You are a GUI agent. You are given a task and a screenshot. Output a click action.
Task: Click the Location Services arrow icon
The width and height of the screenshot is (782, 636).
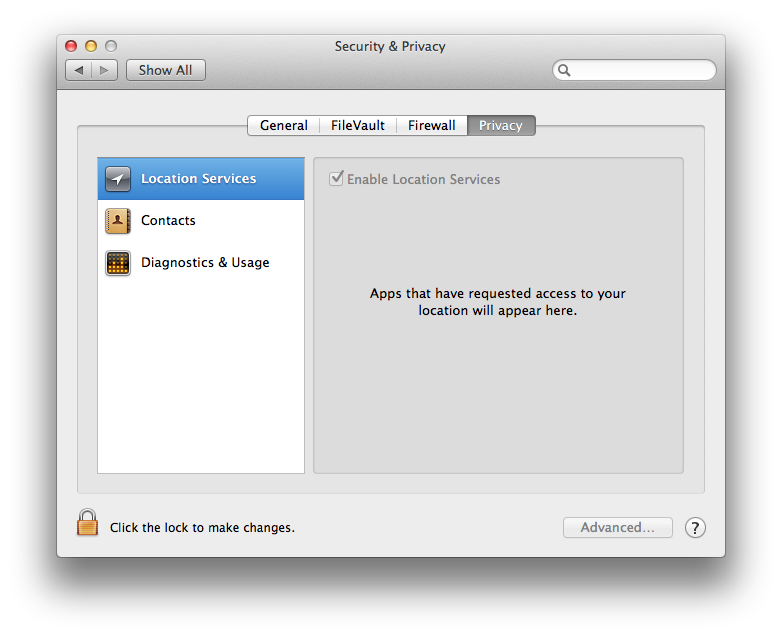coord(118,179)
